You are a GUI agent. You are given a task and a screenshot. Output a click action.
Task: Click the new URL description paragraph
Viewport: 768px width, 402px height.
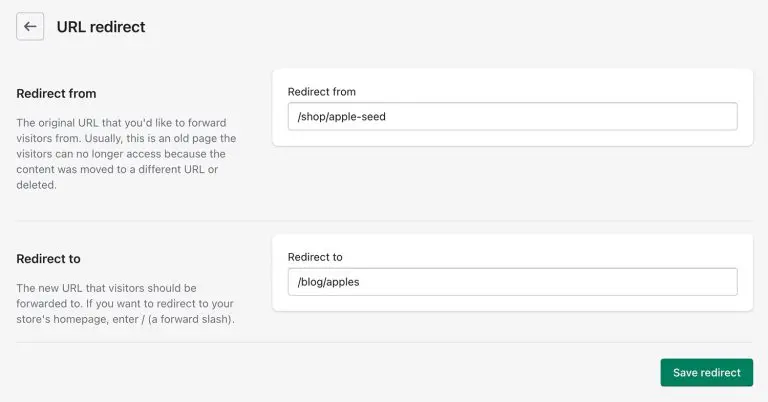coord(125,304)
